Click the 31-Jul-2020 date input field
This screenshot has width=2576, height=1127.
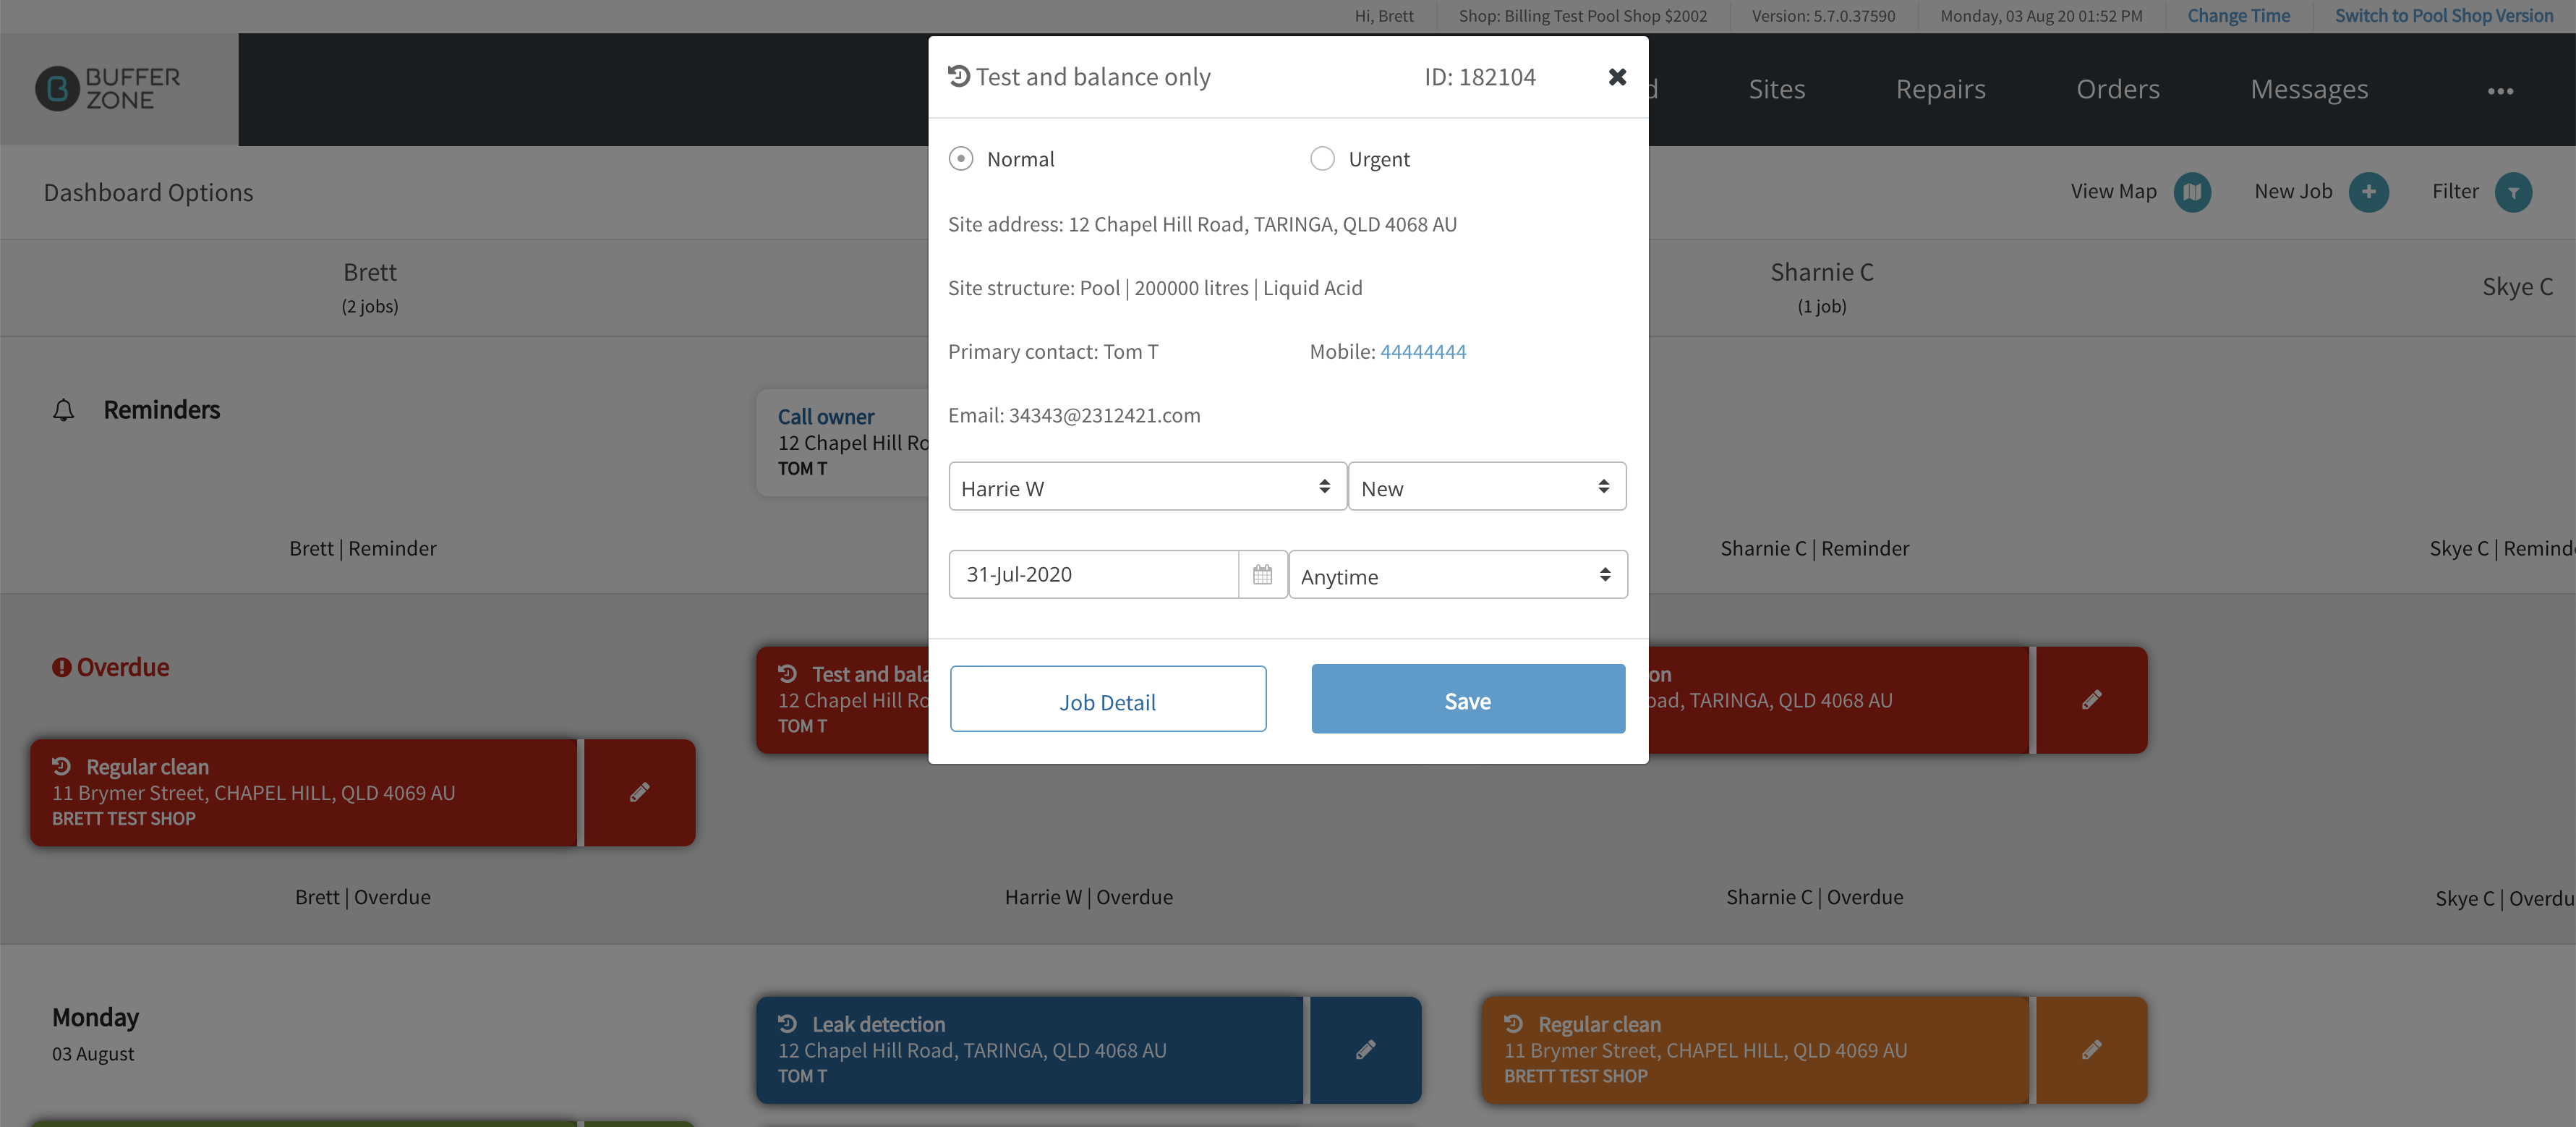point(1094,574)
